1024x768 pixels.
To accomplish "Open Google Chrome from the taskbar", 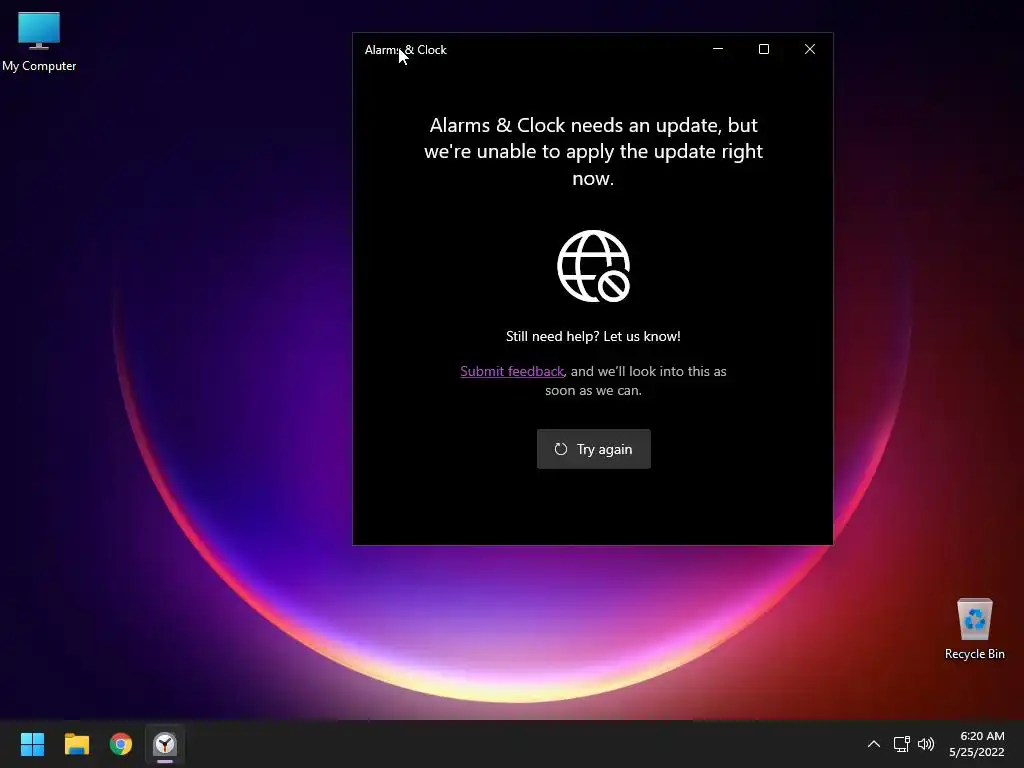I will click(x=121, y=744).
